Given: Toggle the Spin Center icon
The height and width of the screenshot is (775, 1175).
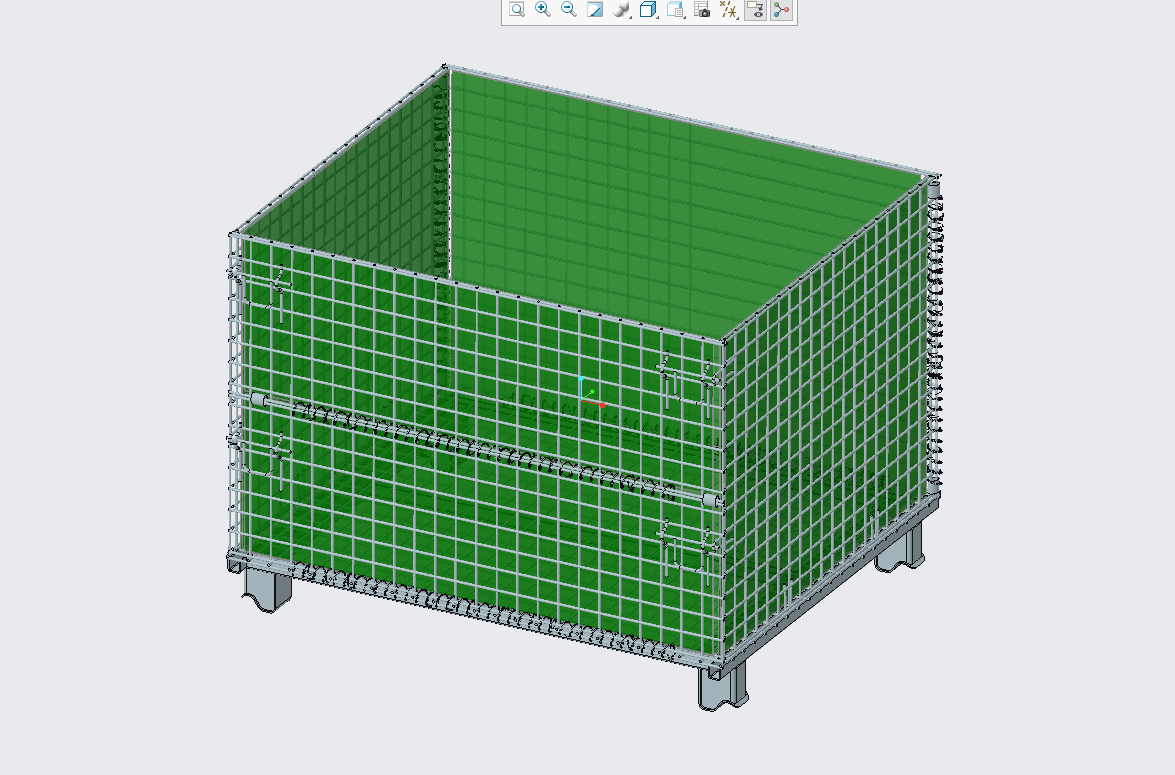Looking at the screenshot, I should click(x=782, y=9).
